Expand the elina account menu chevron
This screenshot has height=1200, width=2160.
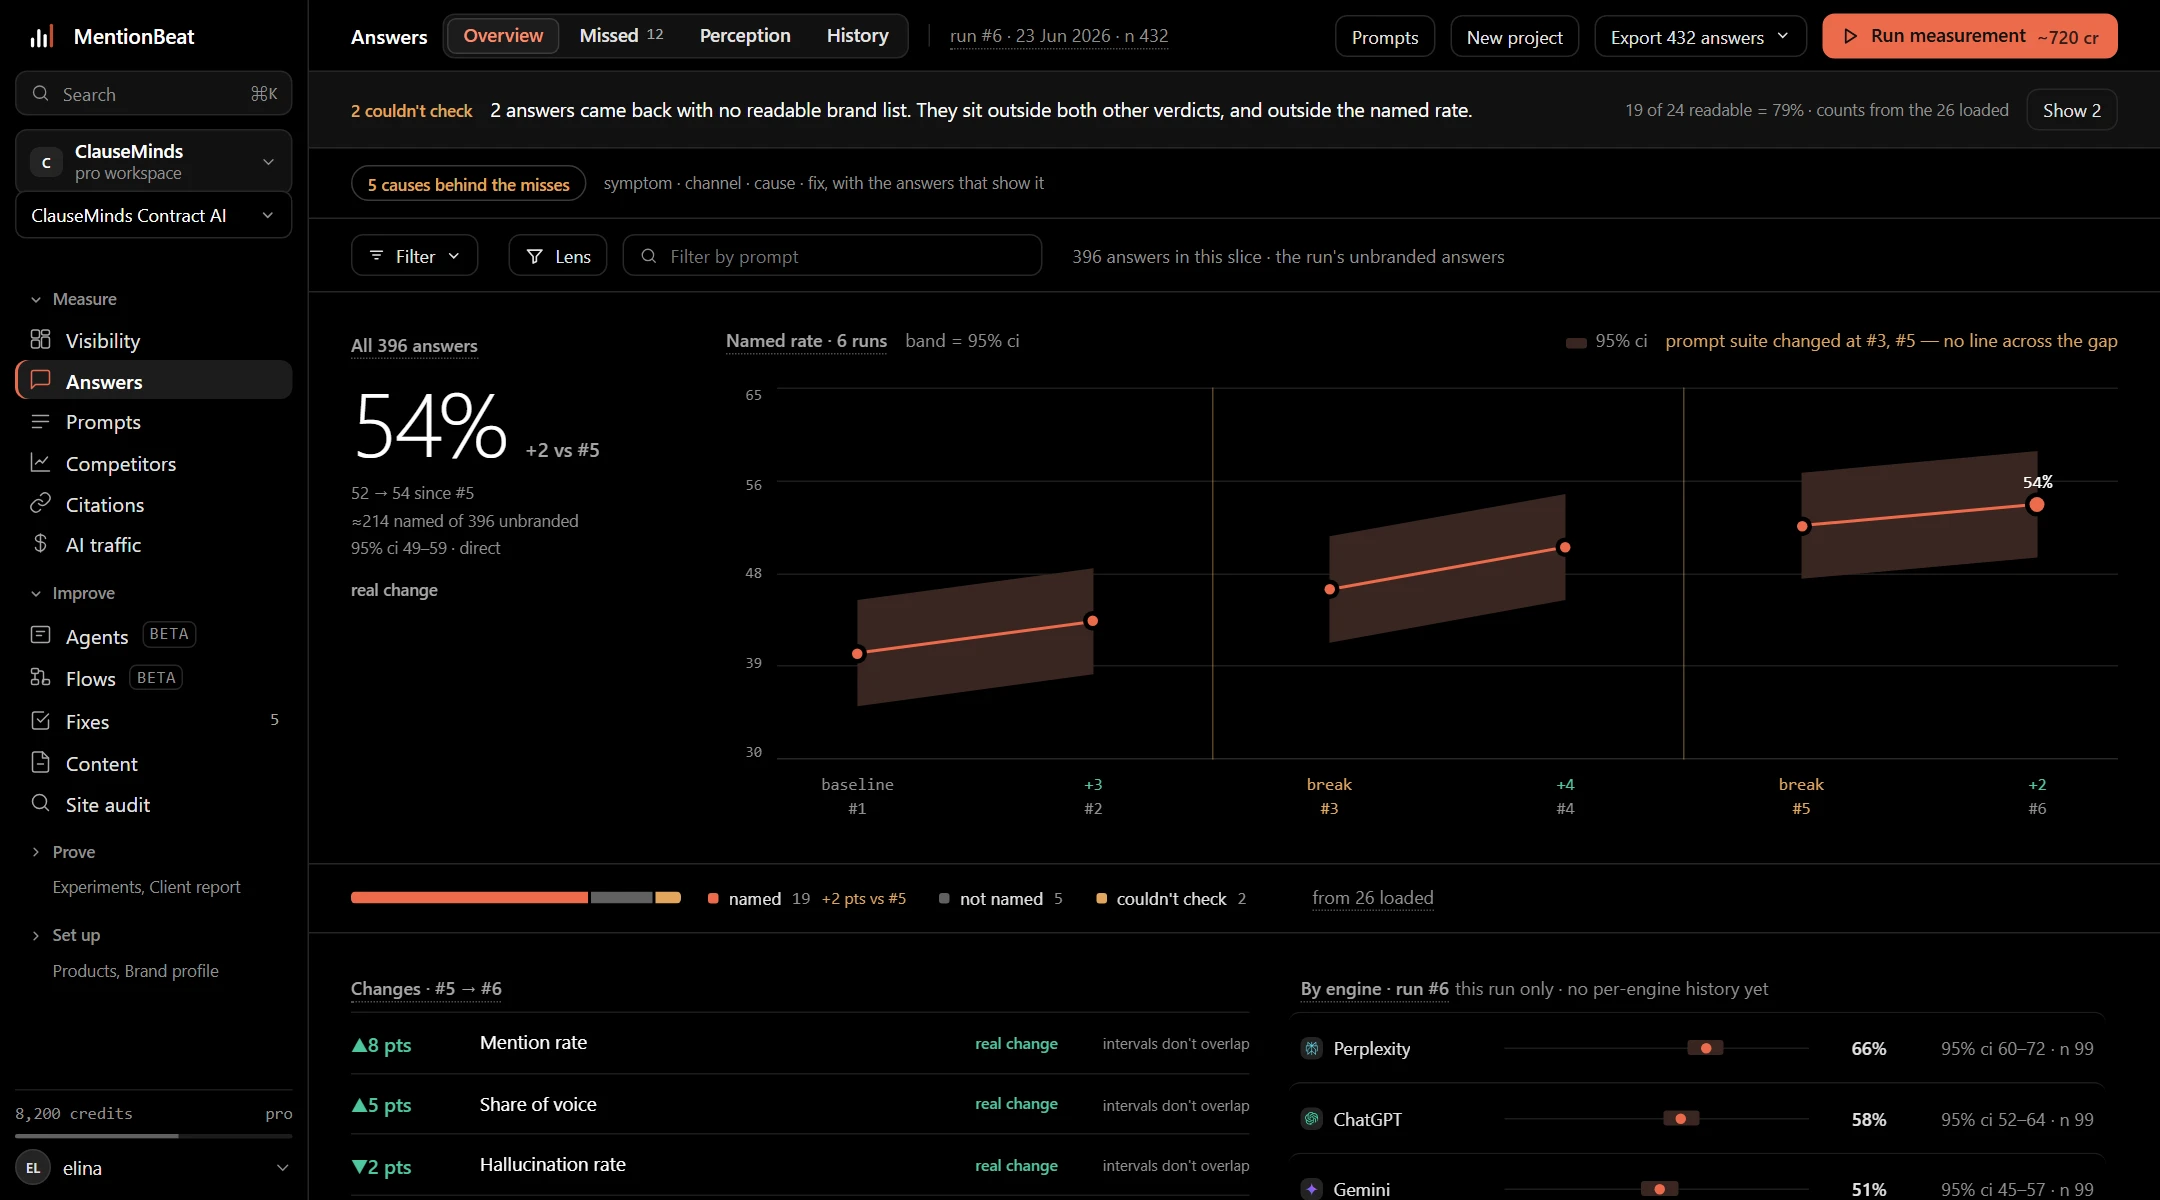click(x=282, y=1168)
